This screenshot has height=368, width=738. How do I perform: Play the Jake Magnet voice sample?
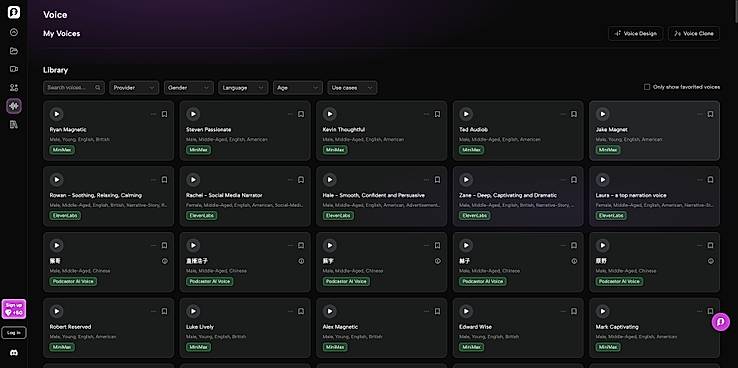pyautogui.click(x=602, y=114)
